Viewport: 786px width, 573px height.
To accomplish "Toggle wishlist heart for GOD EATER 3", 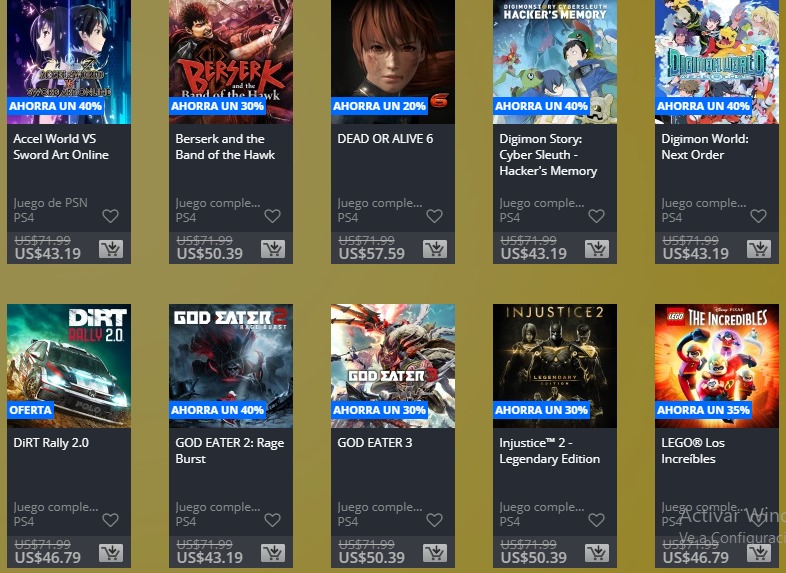I will click(x=434, y=520).
